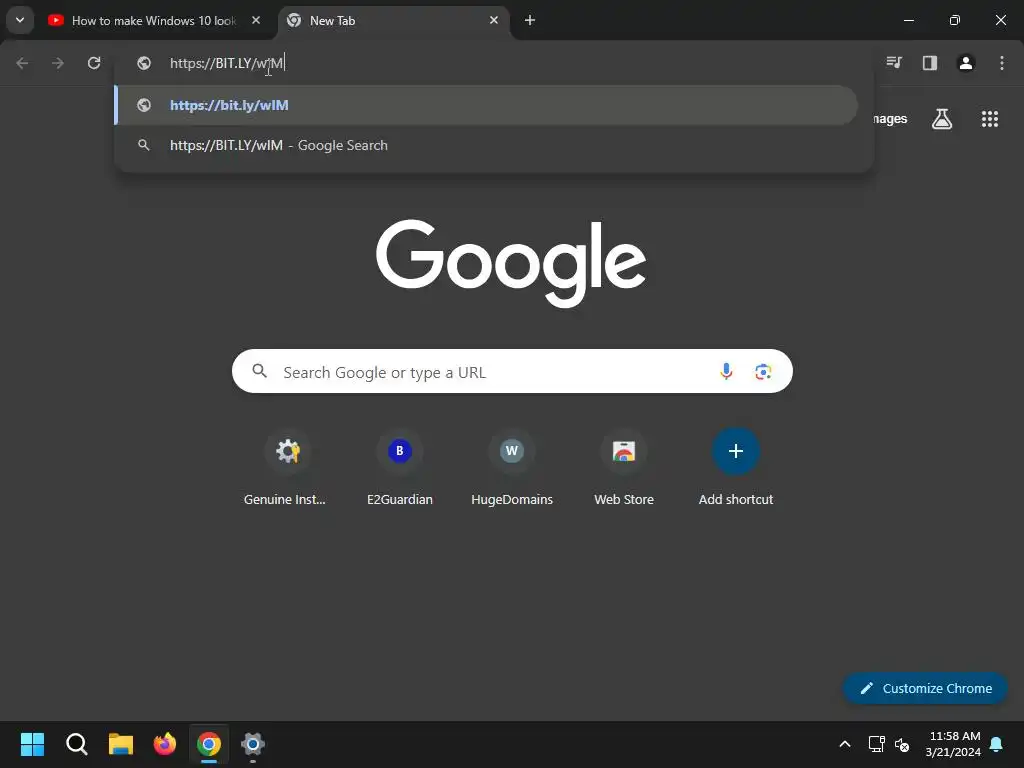
Task: Open the Windows Start menu
Action: [x=32, y=744]
